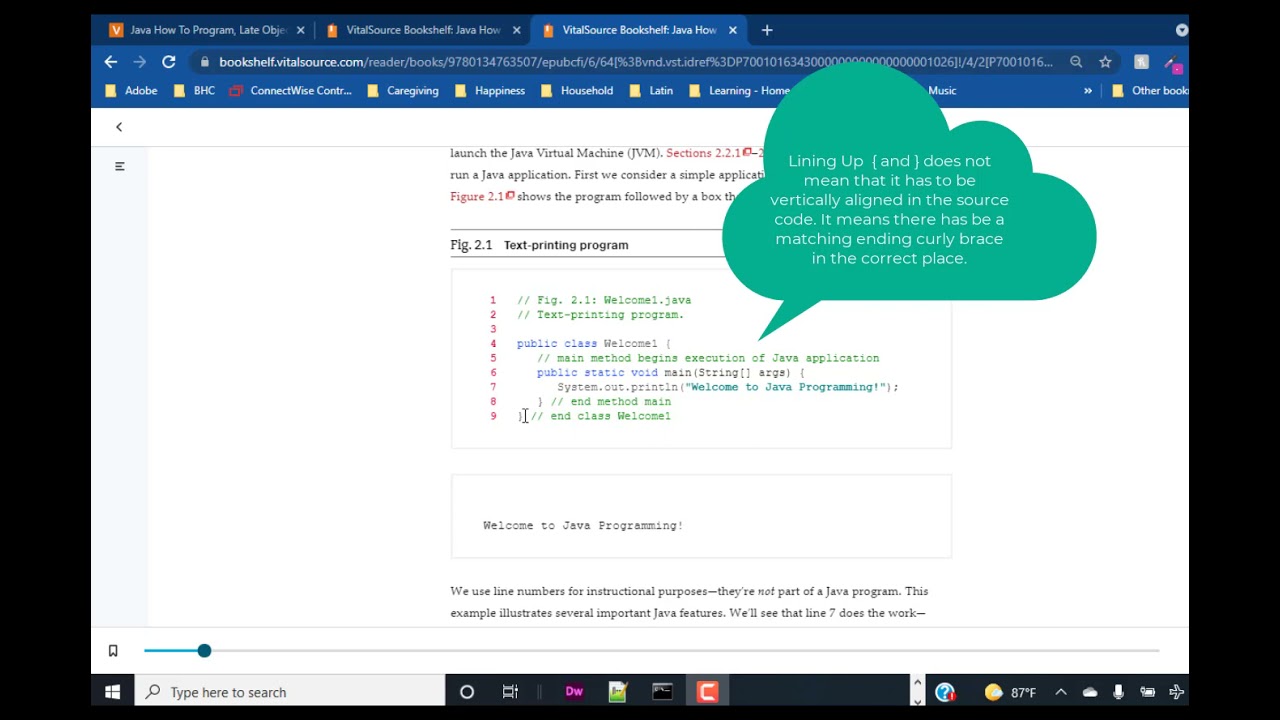Close the active VitalSource Bookshelf tab
Viewport: 1280px width, 720px height.
tap(732, 30)
